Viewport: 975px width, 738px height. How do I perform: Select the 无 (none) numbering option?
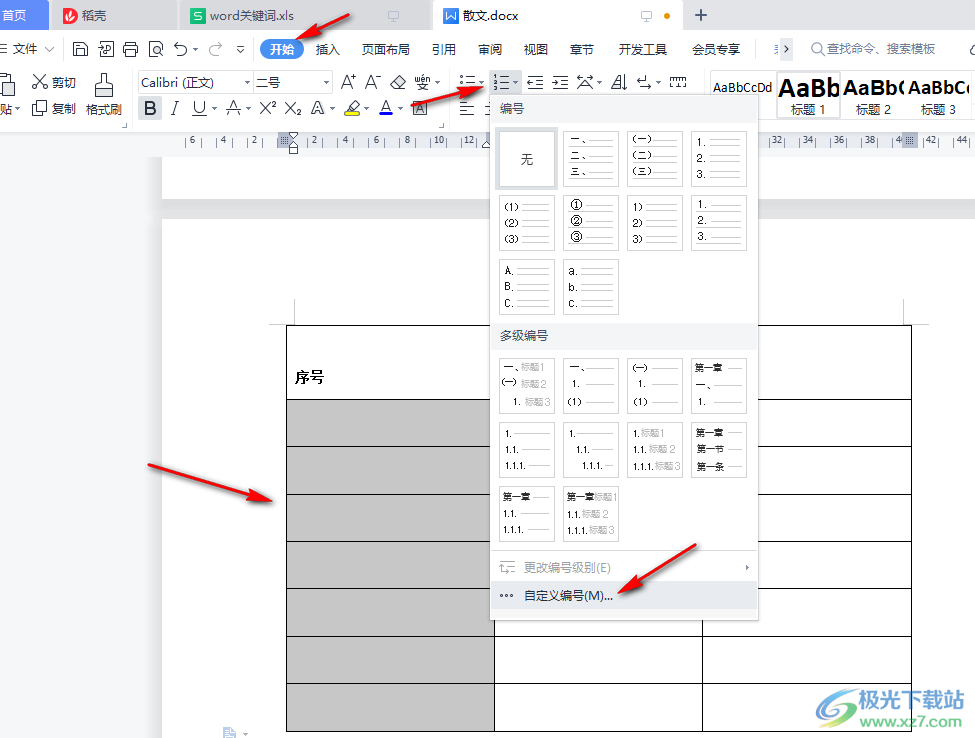[x=526, y=159]
